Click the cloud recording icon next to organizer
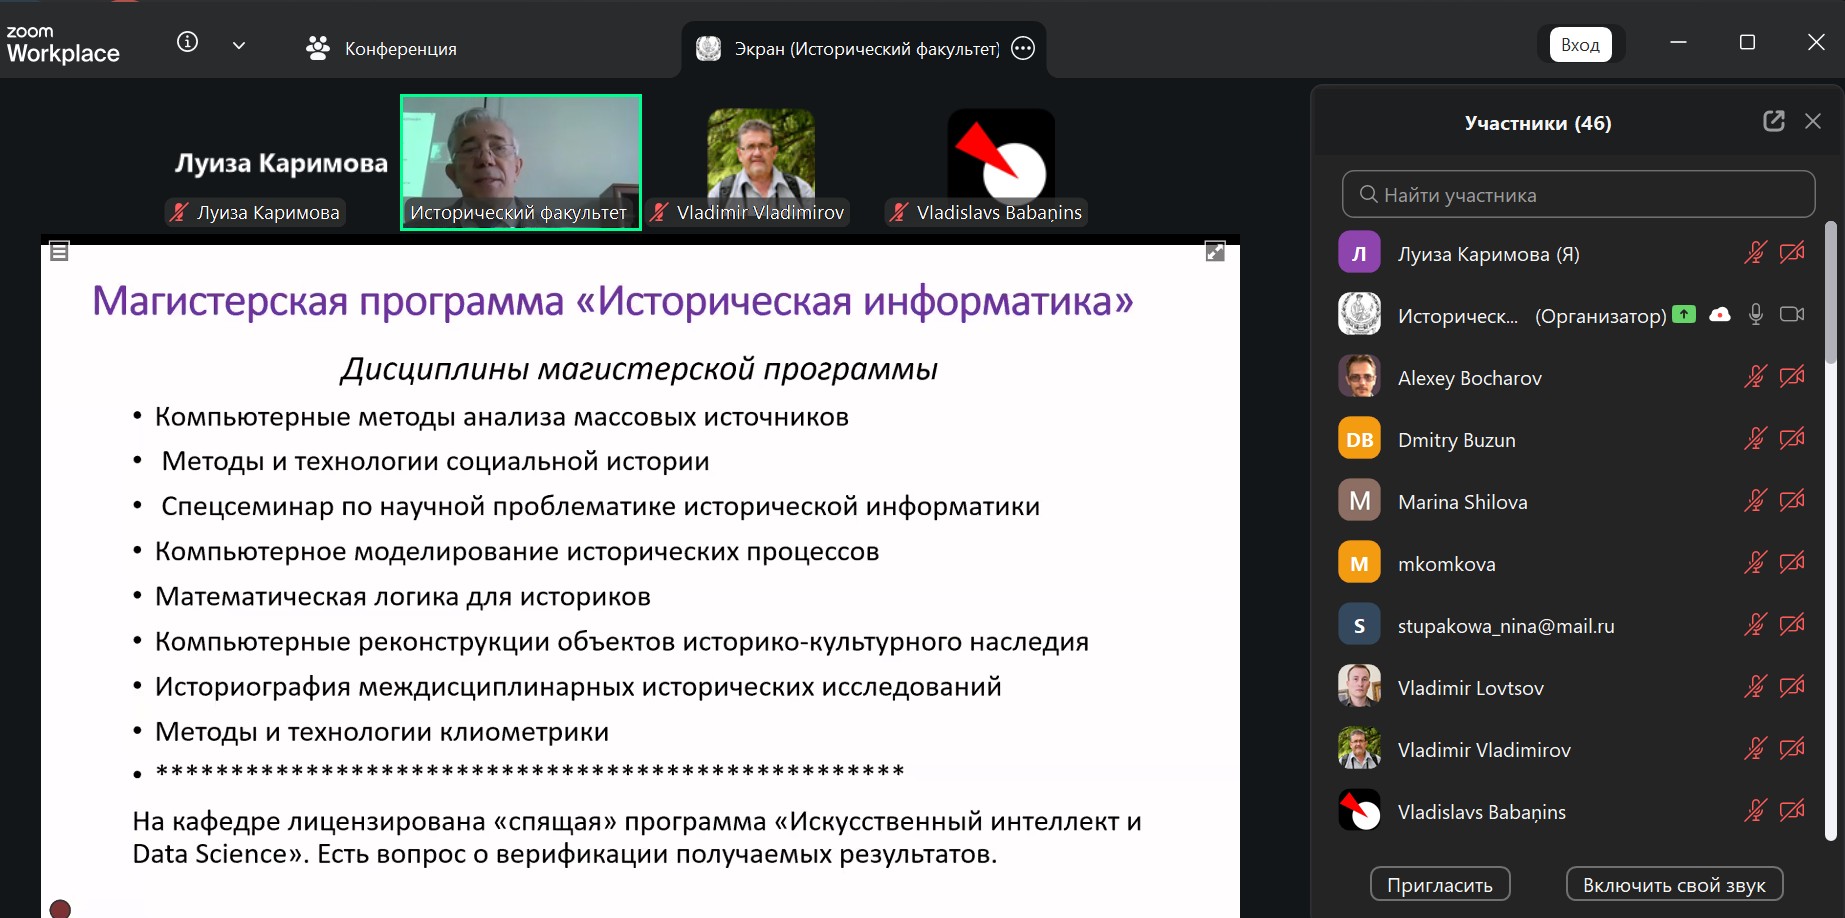The image size is (1845, 918). 1719,314
